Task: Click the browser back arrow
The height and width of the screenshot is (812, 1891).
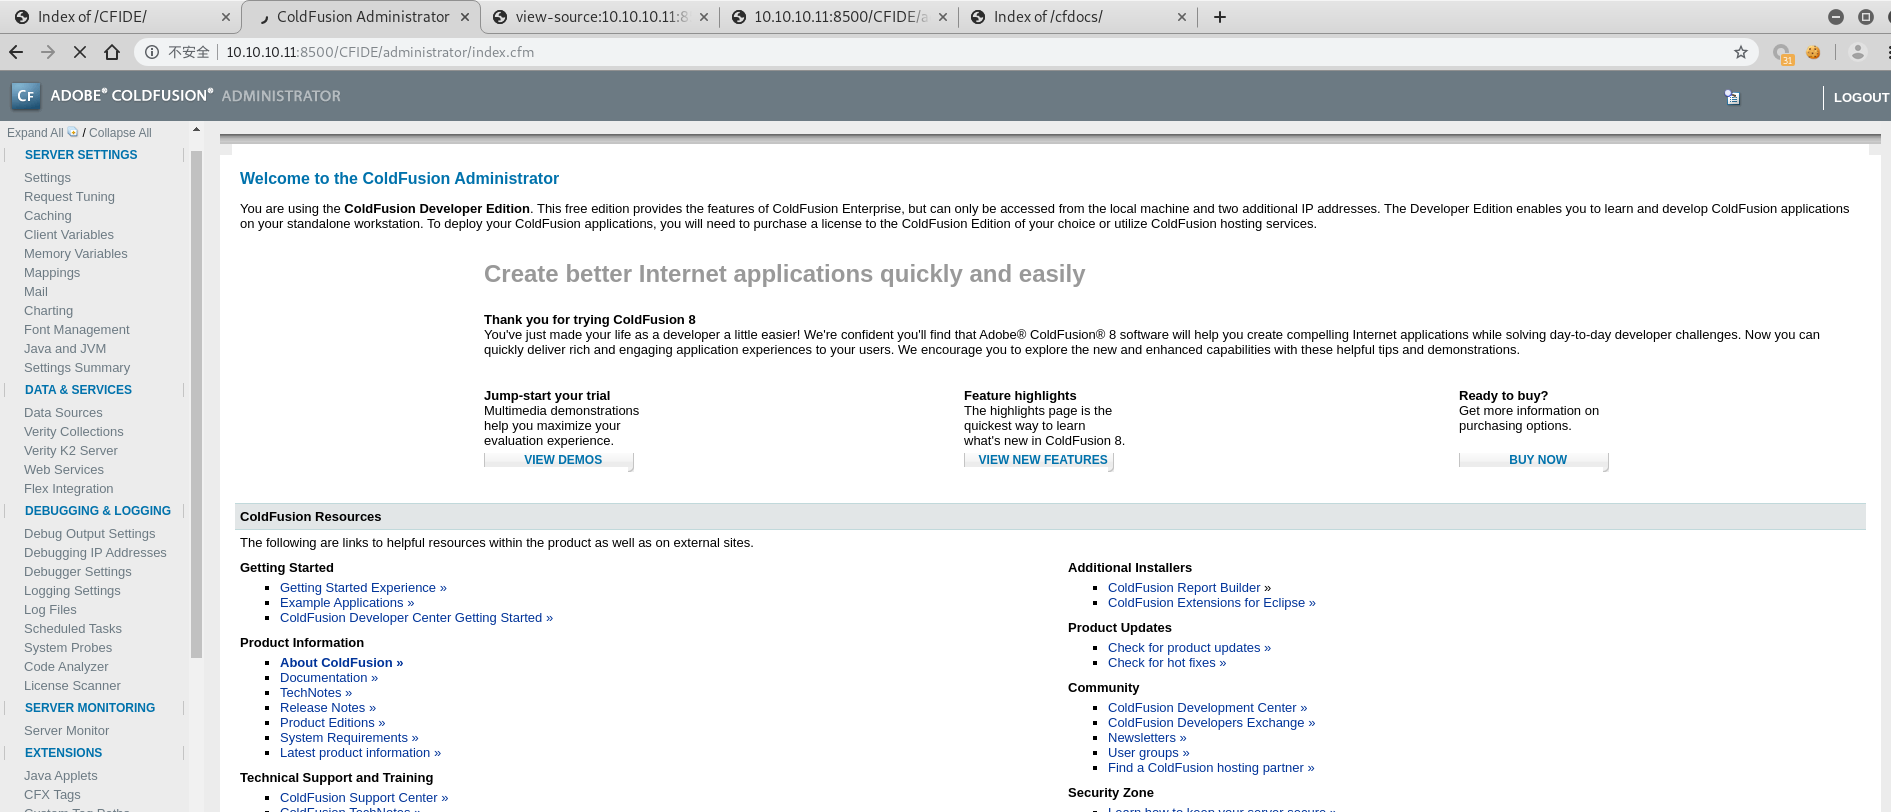Action: (x=16, y=52)
